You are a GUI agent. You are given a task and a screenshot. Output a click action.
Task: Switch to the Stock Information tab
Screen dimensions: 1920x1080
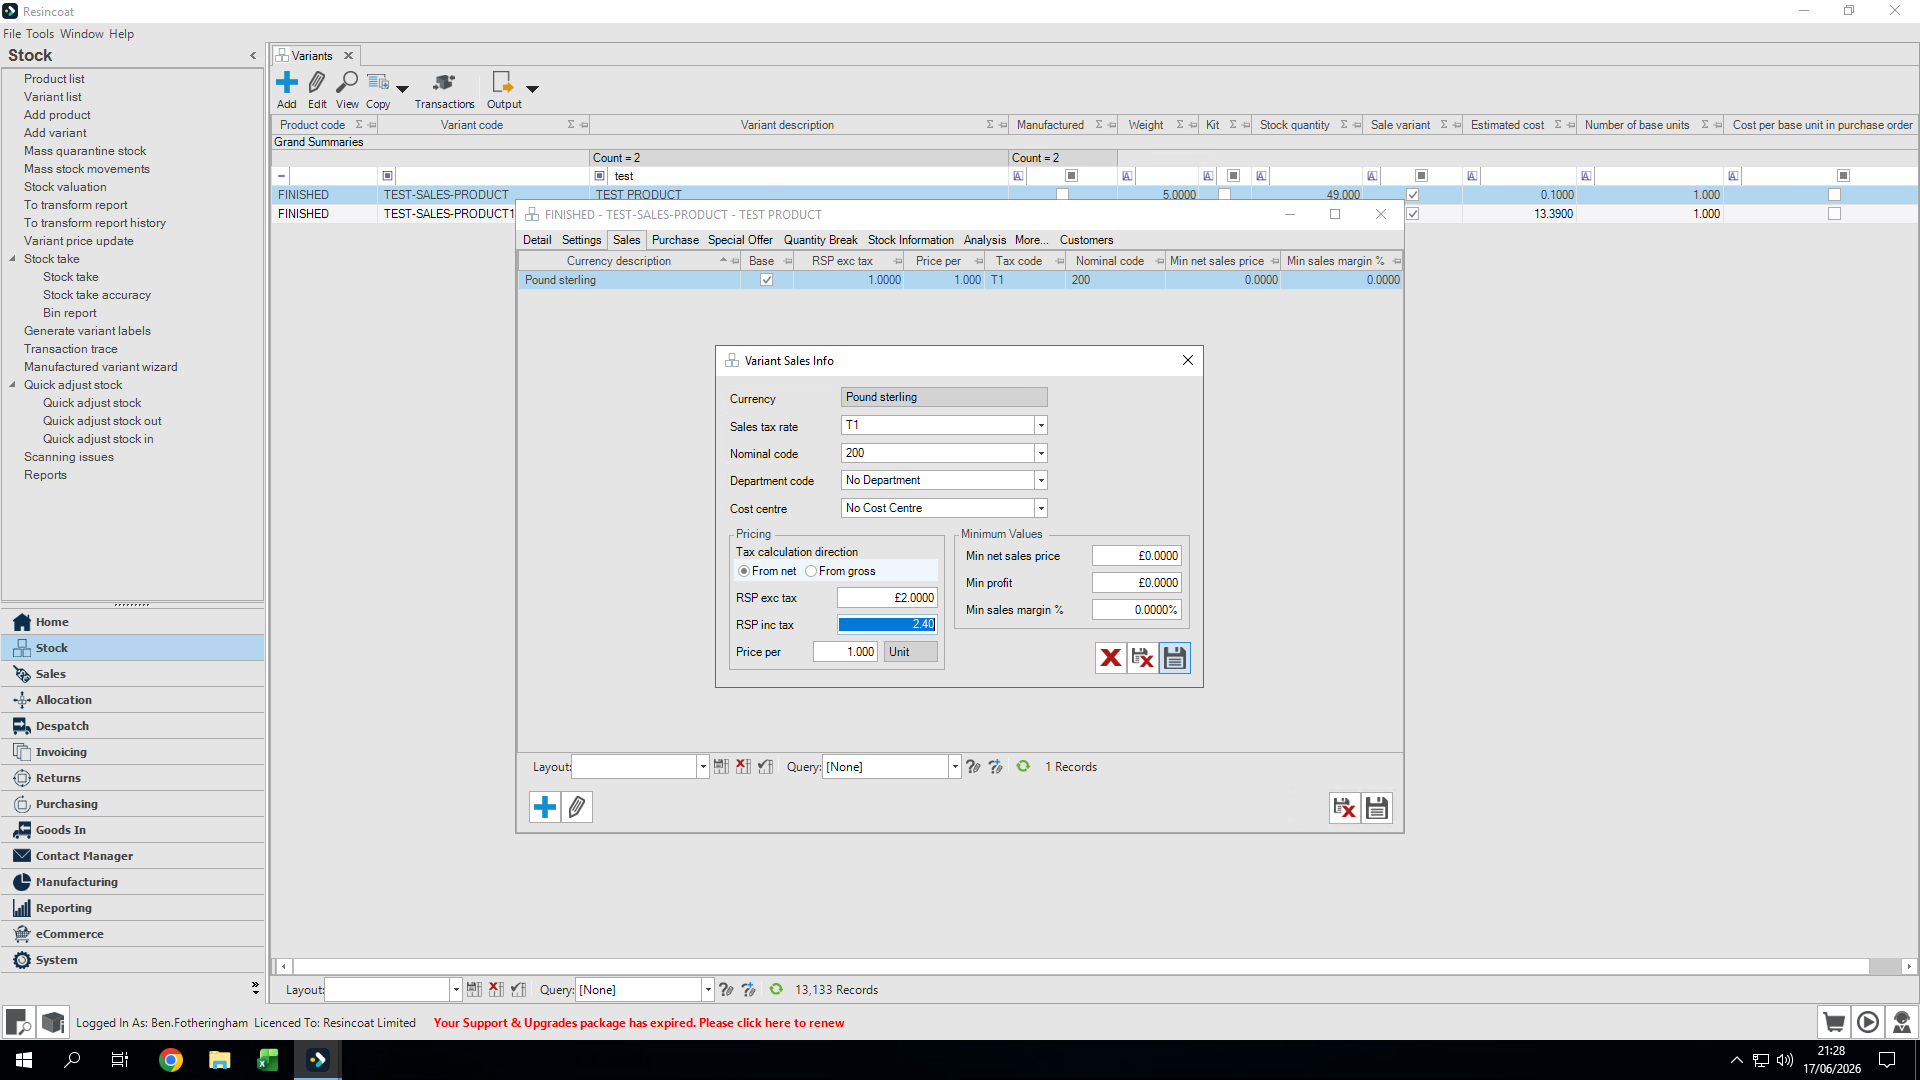pos(910,240)
